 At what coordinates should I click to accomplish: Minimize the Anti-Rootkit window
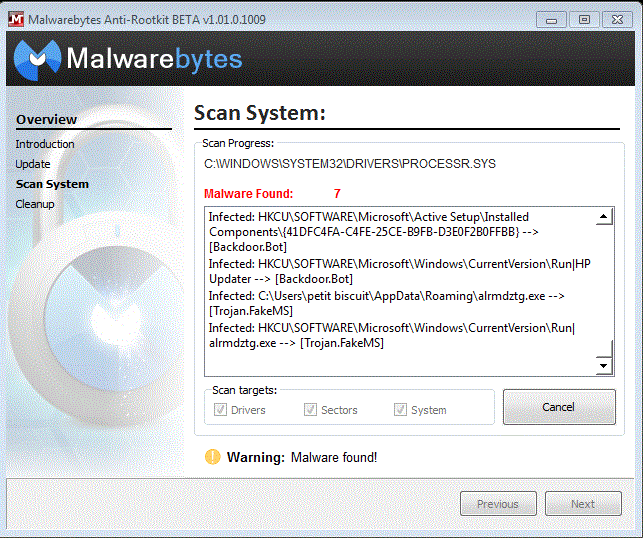pos(551,20)
